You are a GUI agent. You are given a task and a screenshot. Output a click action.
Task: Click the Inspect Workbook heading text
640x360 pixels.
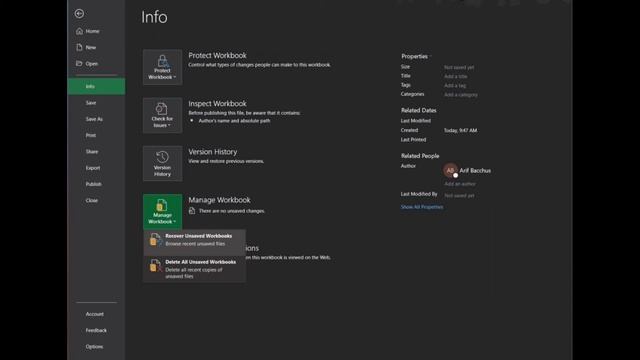[x=217, y=104]
